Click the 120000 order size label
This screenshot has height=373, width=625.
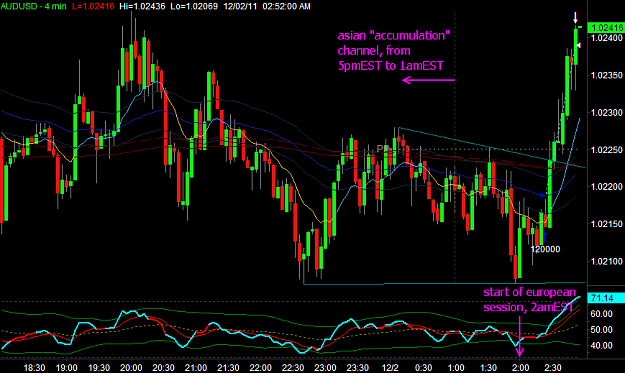click(x=545, y=249)
